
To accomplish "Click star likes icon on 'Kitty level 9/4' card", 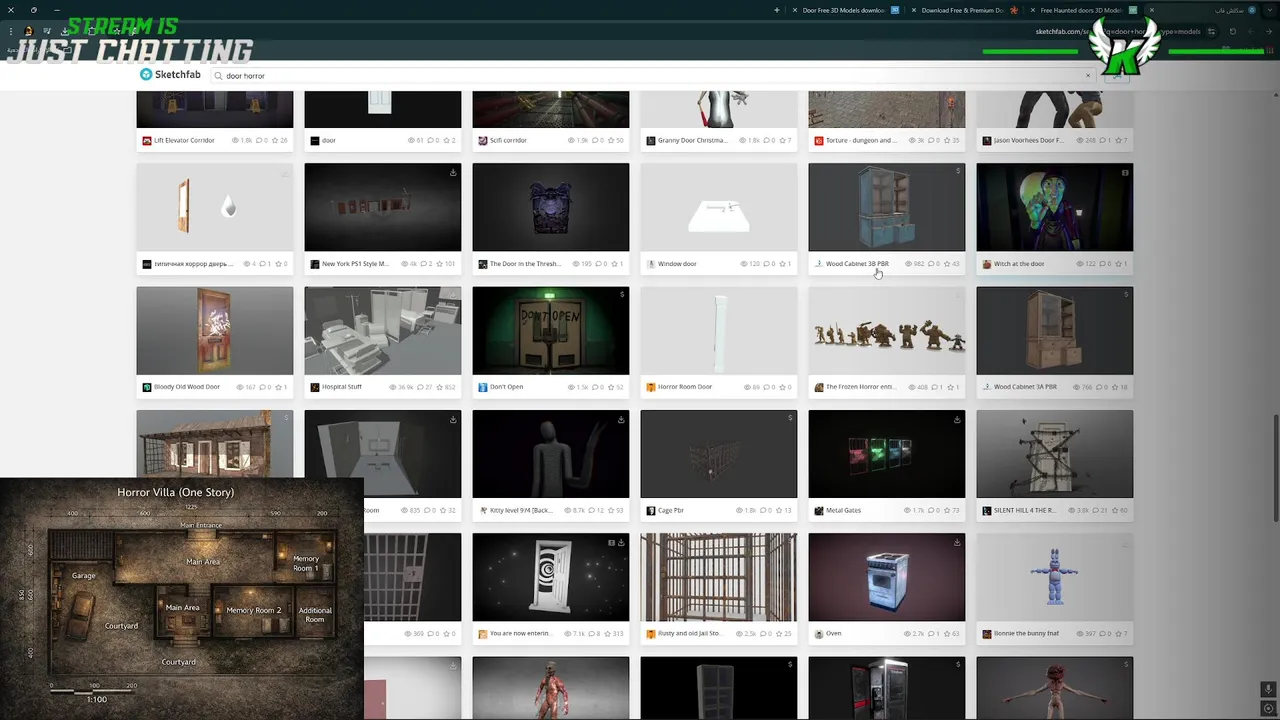I will 611,511.
